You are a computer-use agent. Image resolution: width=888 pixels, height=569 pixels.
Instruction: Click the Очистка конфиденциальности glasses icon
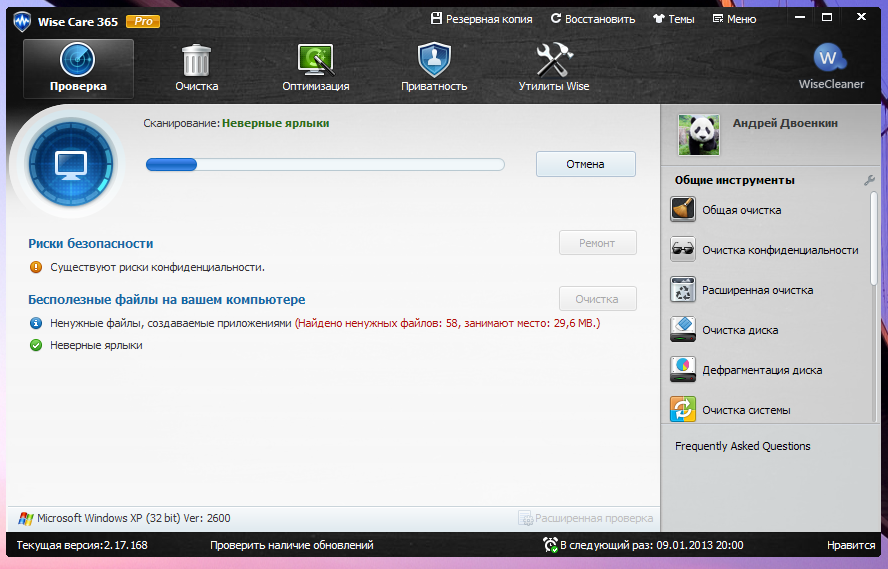pyautogui.click(x=683, y=250)
